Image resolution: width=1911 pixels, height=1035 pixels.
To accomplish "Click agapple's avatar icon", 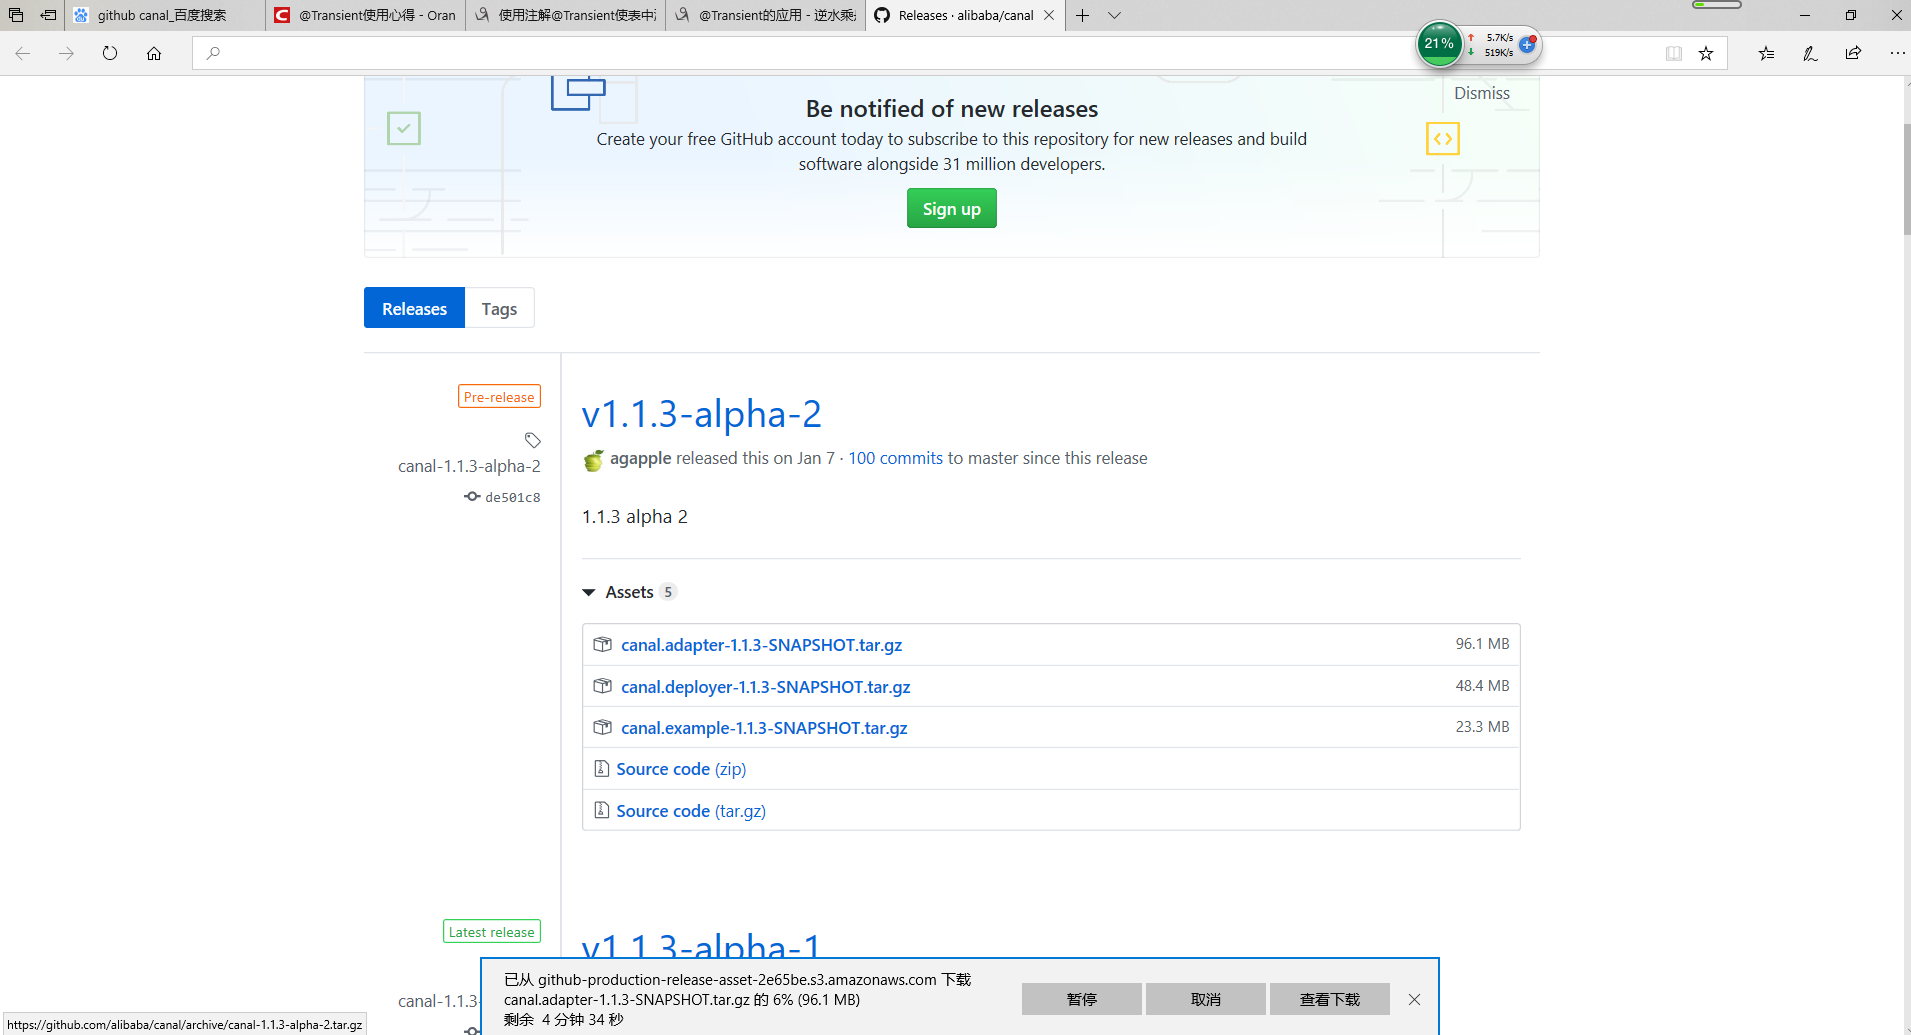I will click(593, 459).
